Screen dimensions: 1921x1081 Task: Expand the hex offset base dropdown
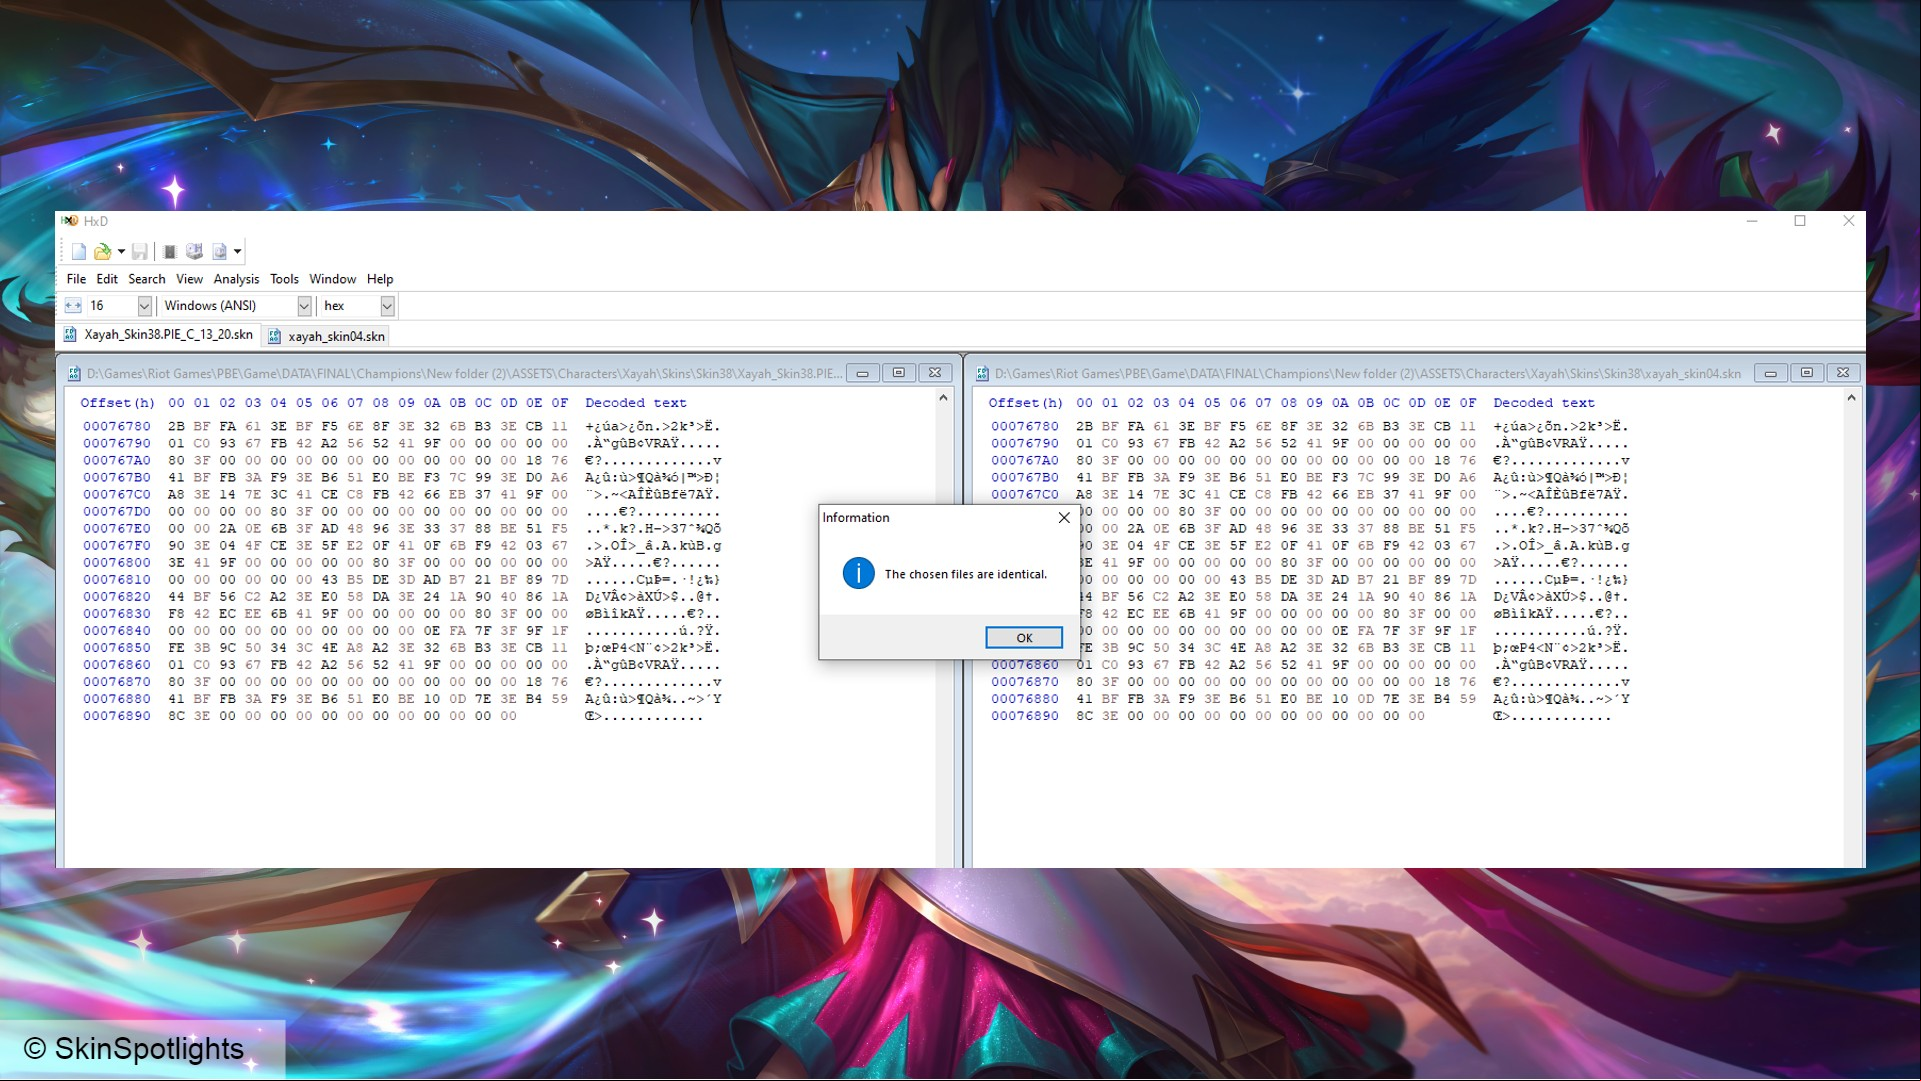[x=387, y=306]
